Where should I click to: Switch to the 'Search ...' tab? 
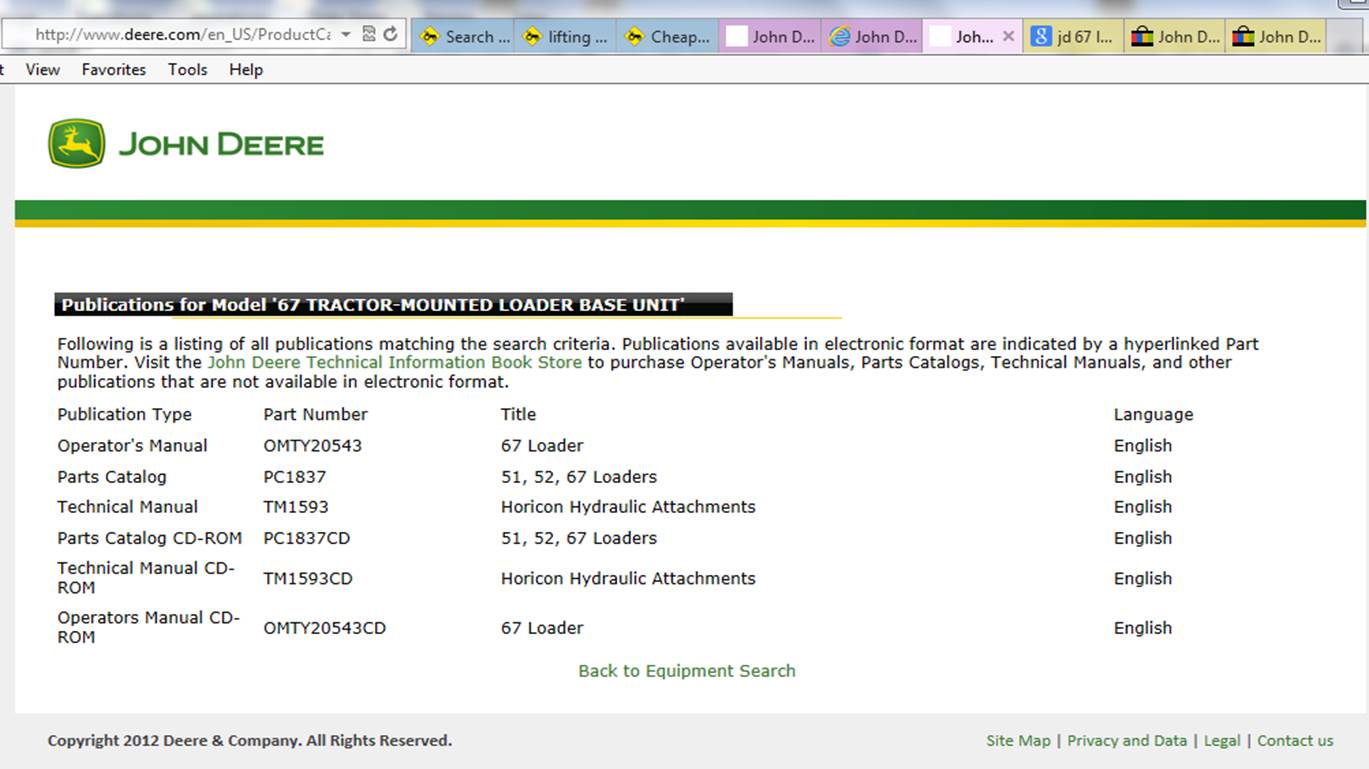click(463, 36)
